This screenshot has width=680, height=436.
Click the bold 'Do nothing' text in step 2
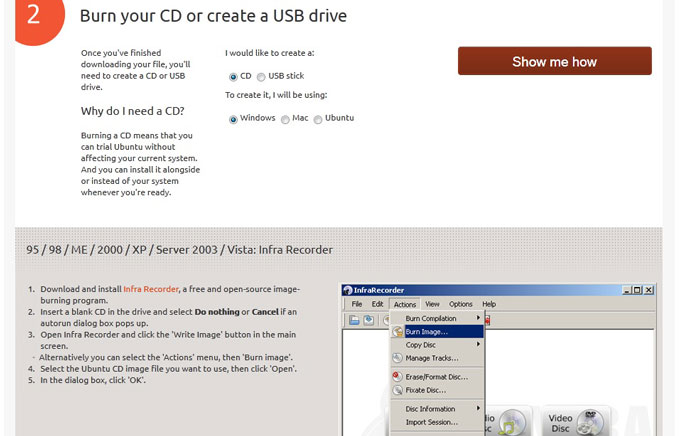(x=217, y=312)
